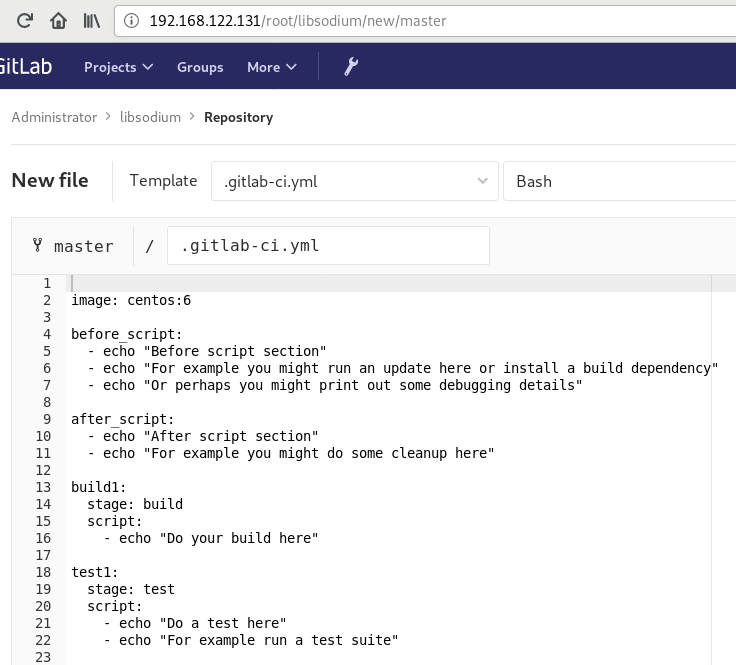Click the browser Home icon
Screen dimensions: 736x665
[x=58, y=20]
